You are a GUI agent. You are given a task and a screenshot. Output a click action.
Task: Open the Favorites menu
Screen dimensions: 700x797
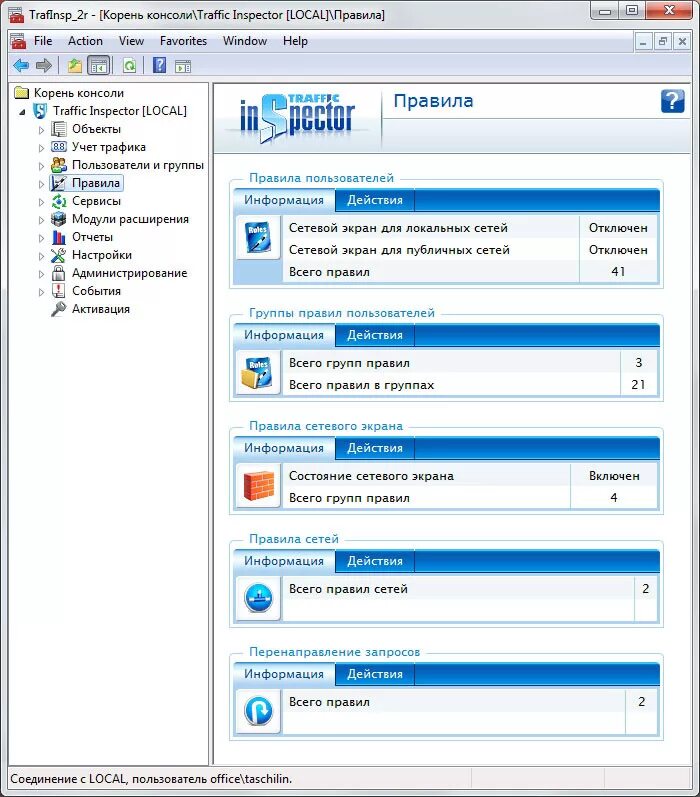pyautogui.click(x=184, y=41)
